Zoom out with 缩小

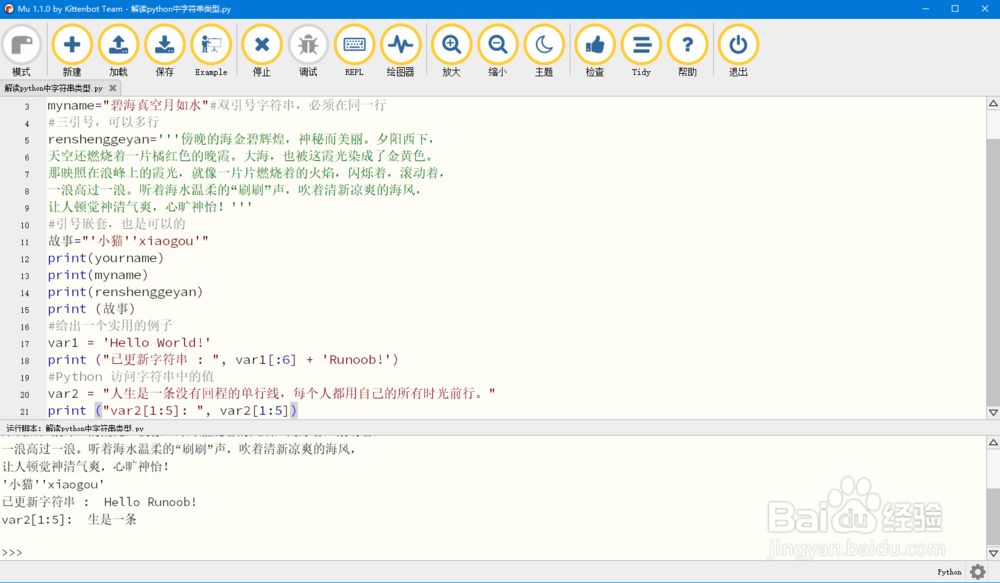click(497, 51)
